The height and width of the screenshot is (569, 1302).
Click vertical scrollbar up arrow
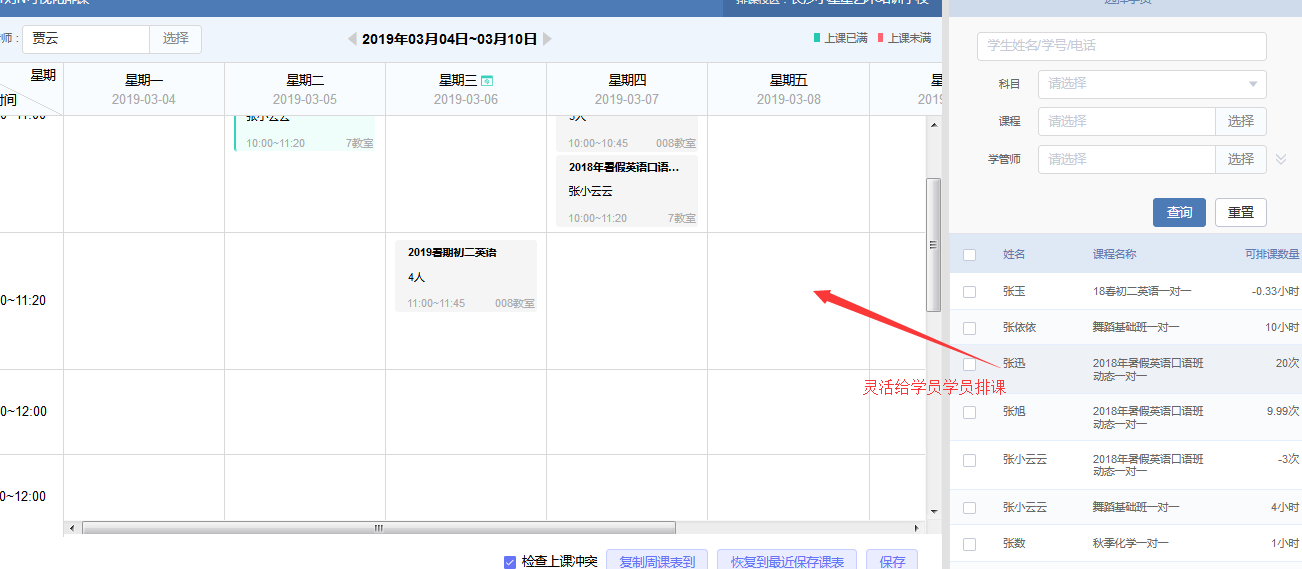pos(934,124)
